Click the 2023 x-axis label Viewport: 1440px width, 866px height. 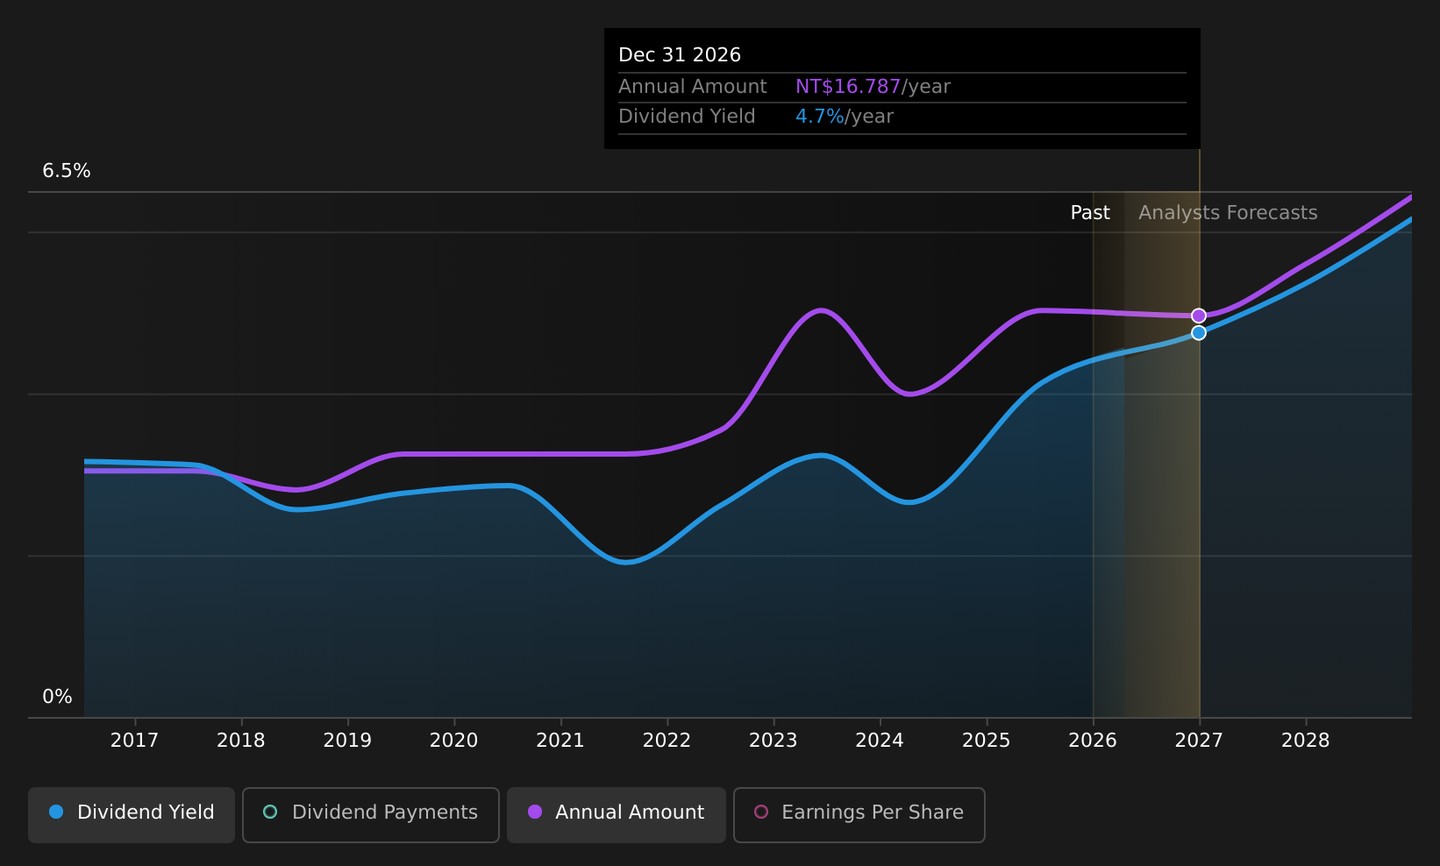pos(773,741)
